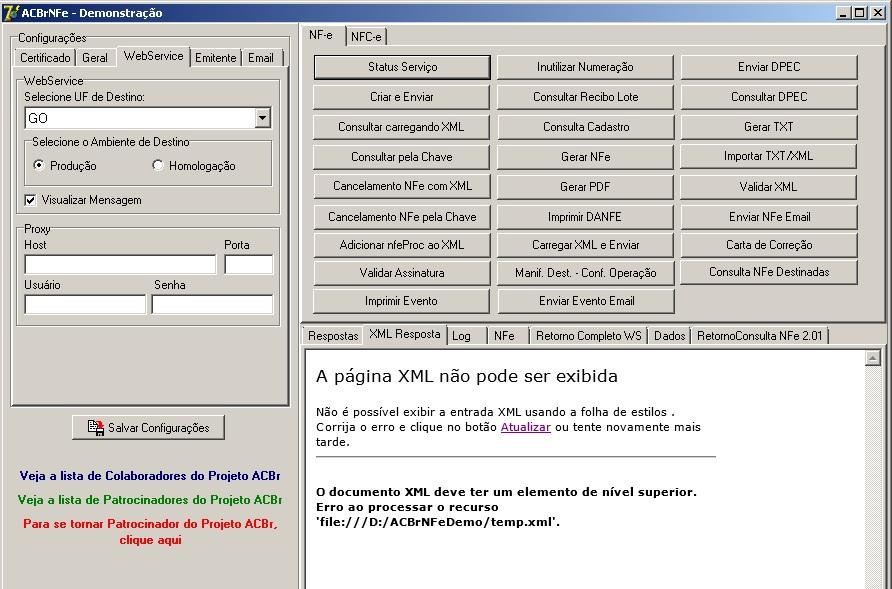Click the Enviar DPEC button

(769, 67)
